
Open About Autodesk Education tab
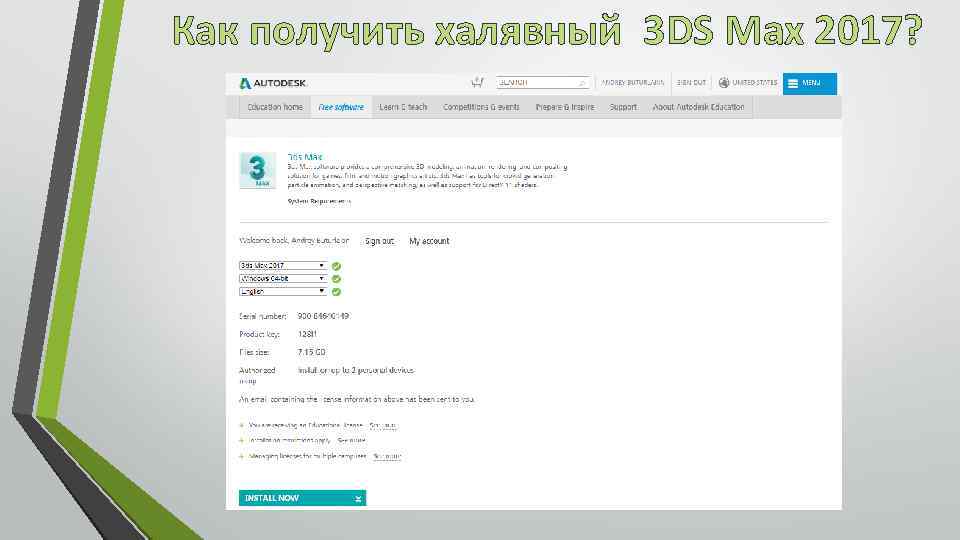click(x=699, y=107)
